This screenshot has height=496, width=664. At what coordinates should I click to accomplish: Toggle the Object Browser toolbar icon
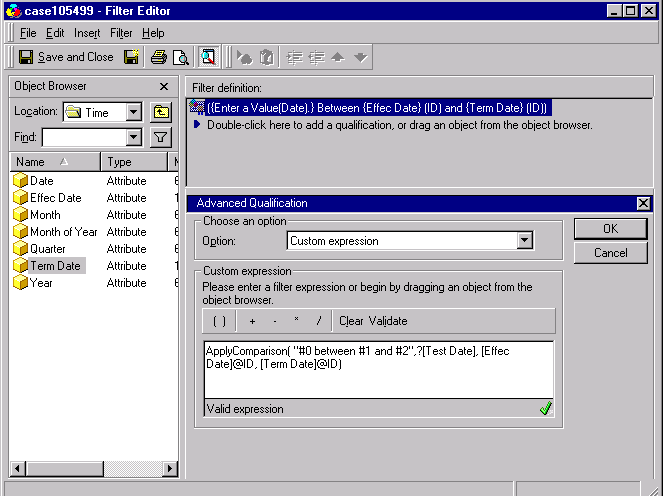pos(208,57)
